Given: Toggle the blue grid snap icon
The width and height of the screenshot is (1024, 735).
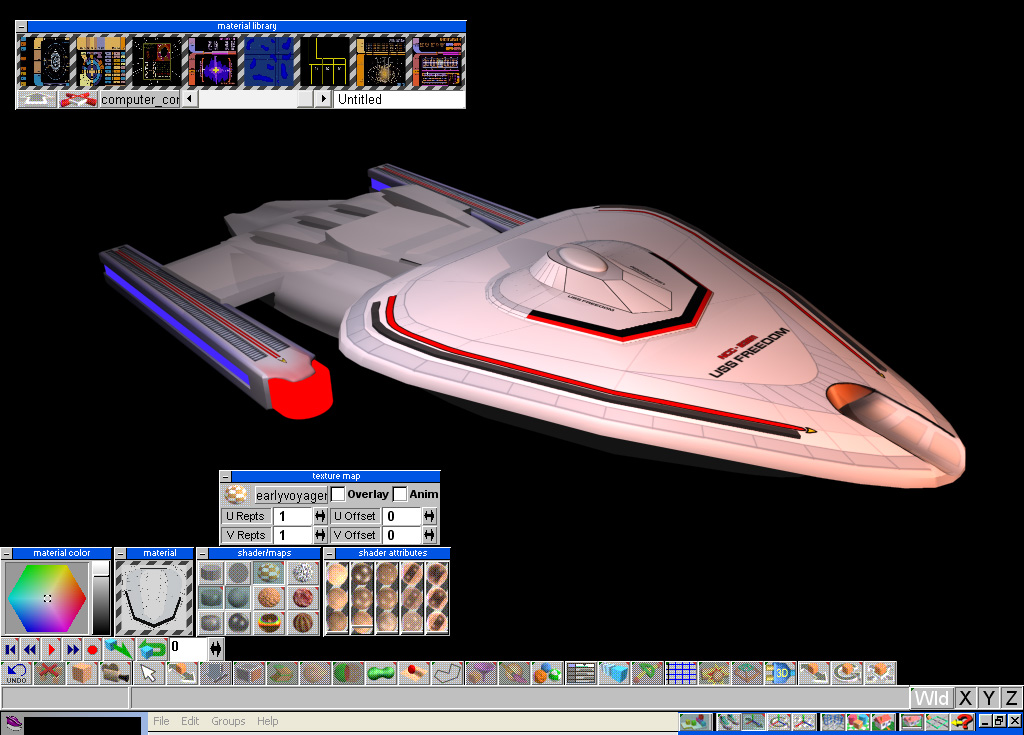Looking at the screenshot, I should click(681, 673).
